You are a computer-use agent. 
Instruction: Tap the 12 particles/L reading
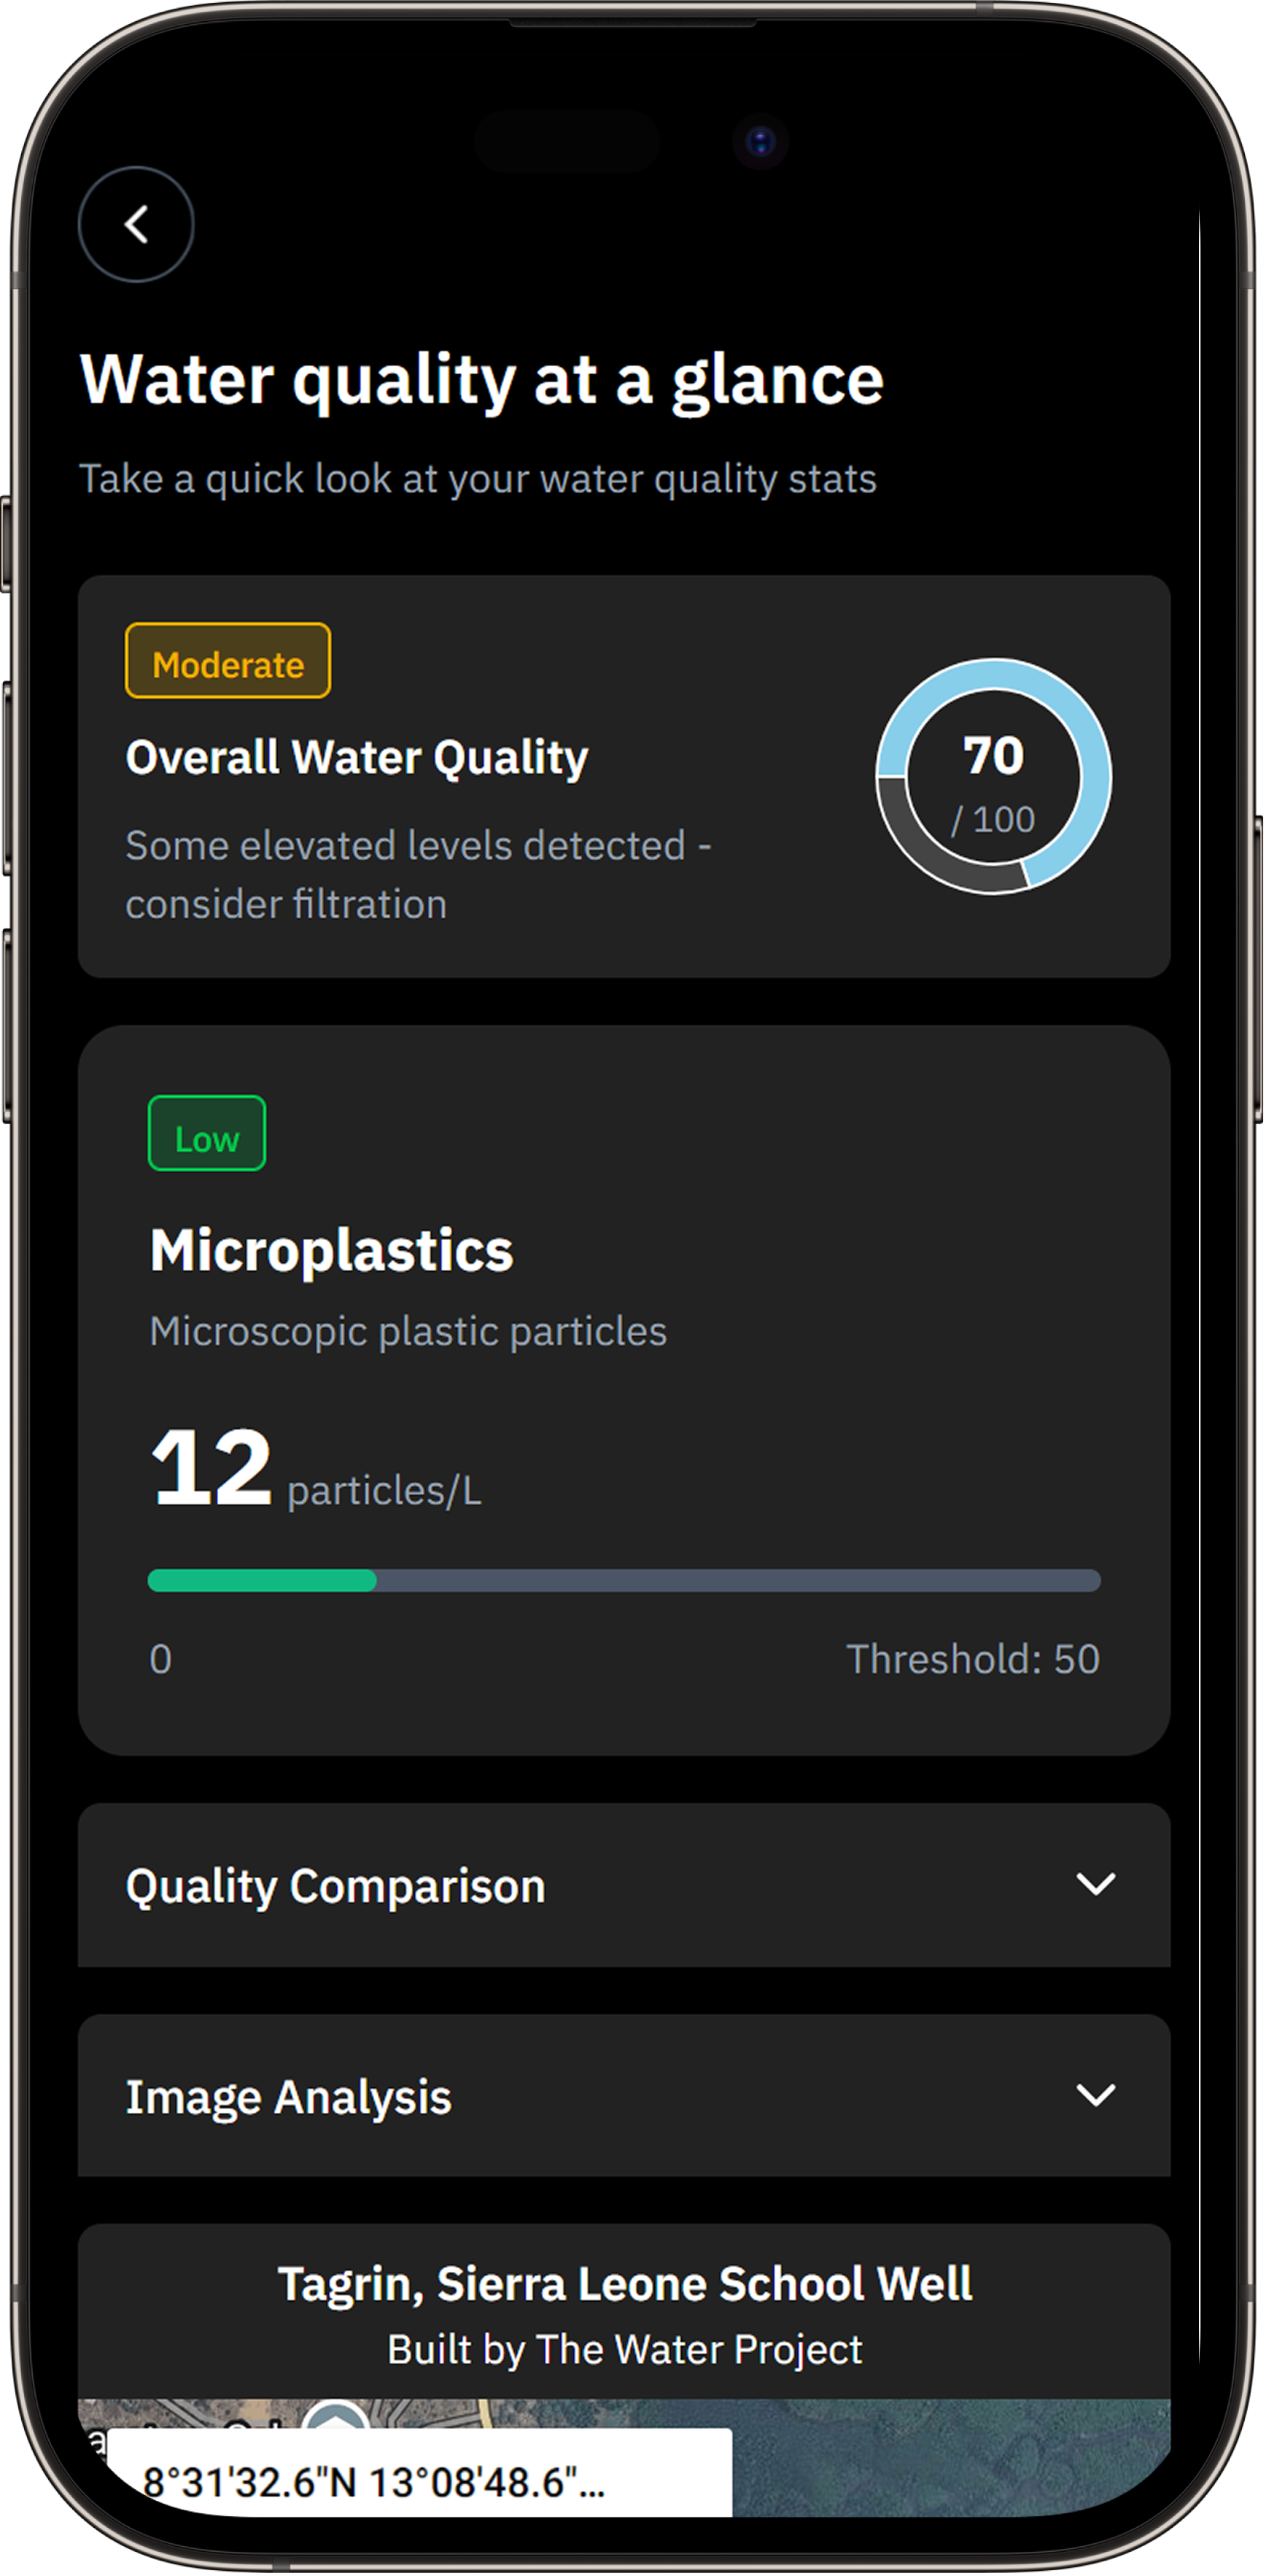click(314, 1470)
